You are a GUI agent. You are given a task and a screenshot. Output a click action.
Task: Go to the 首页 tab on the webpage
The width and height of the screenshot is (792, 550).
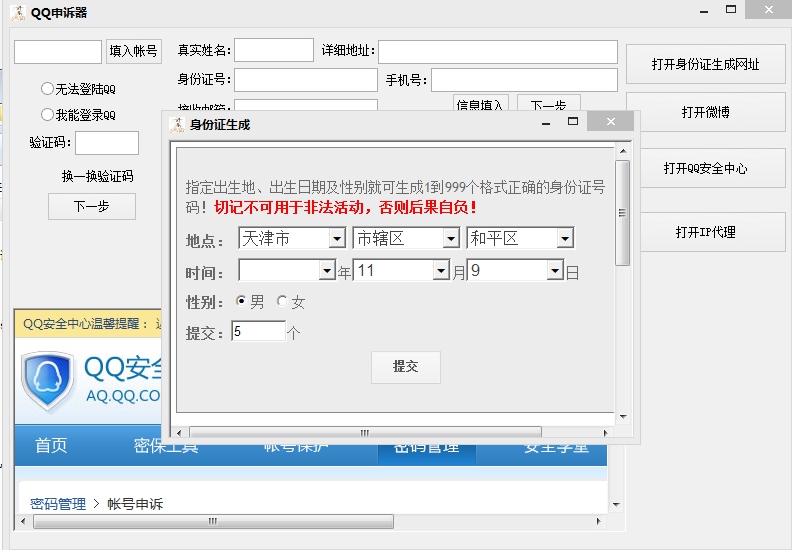pyautogui.click(x=51, y=446)
